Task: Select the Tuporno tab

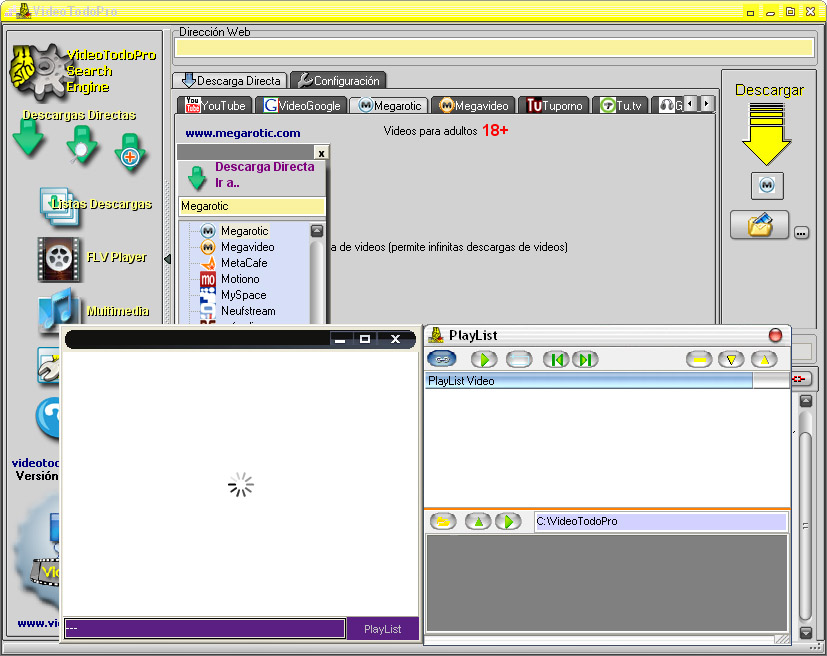Action: [x=554, y=105]
